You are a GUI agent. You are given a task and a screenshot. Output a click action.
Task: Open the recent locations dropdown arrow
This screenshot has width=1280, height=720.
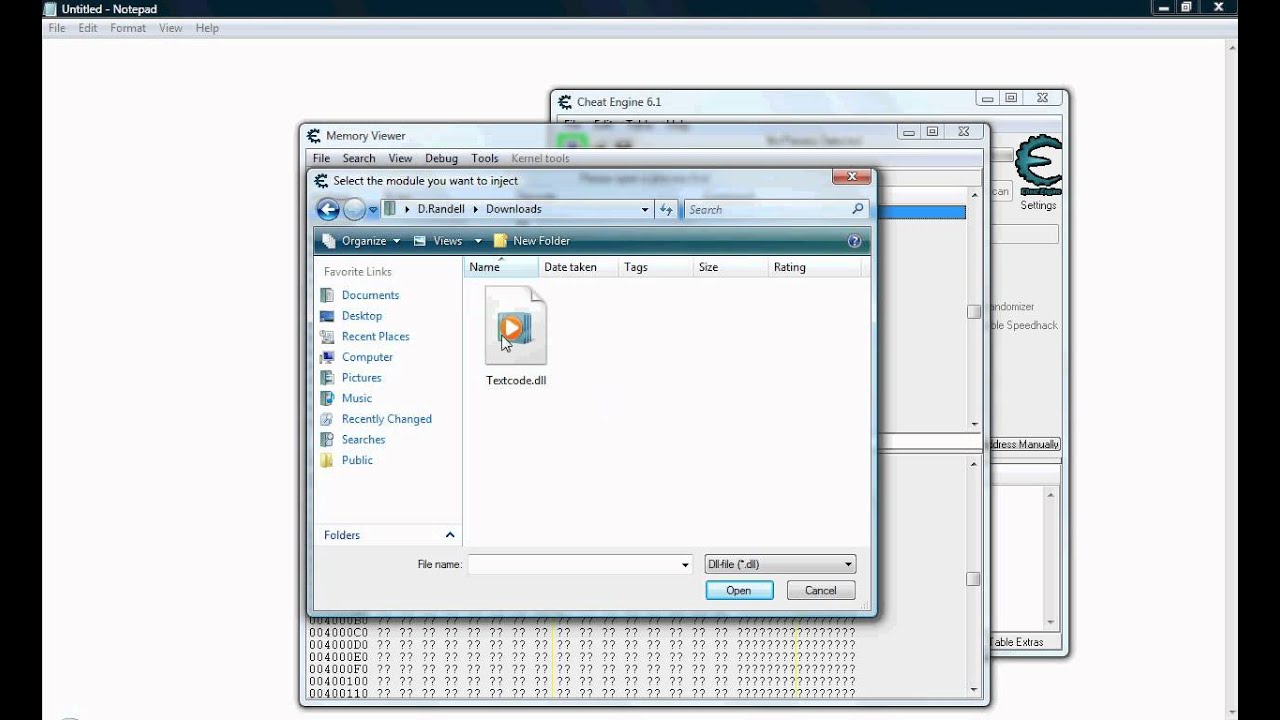(x=373, y=210)
